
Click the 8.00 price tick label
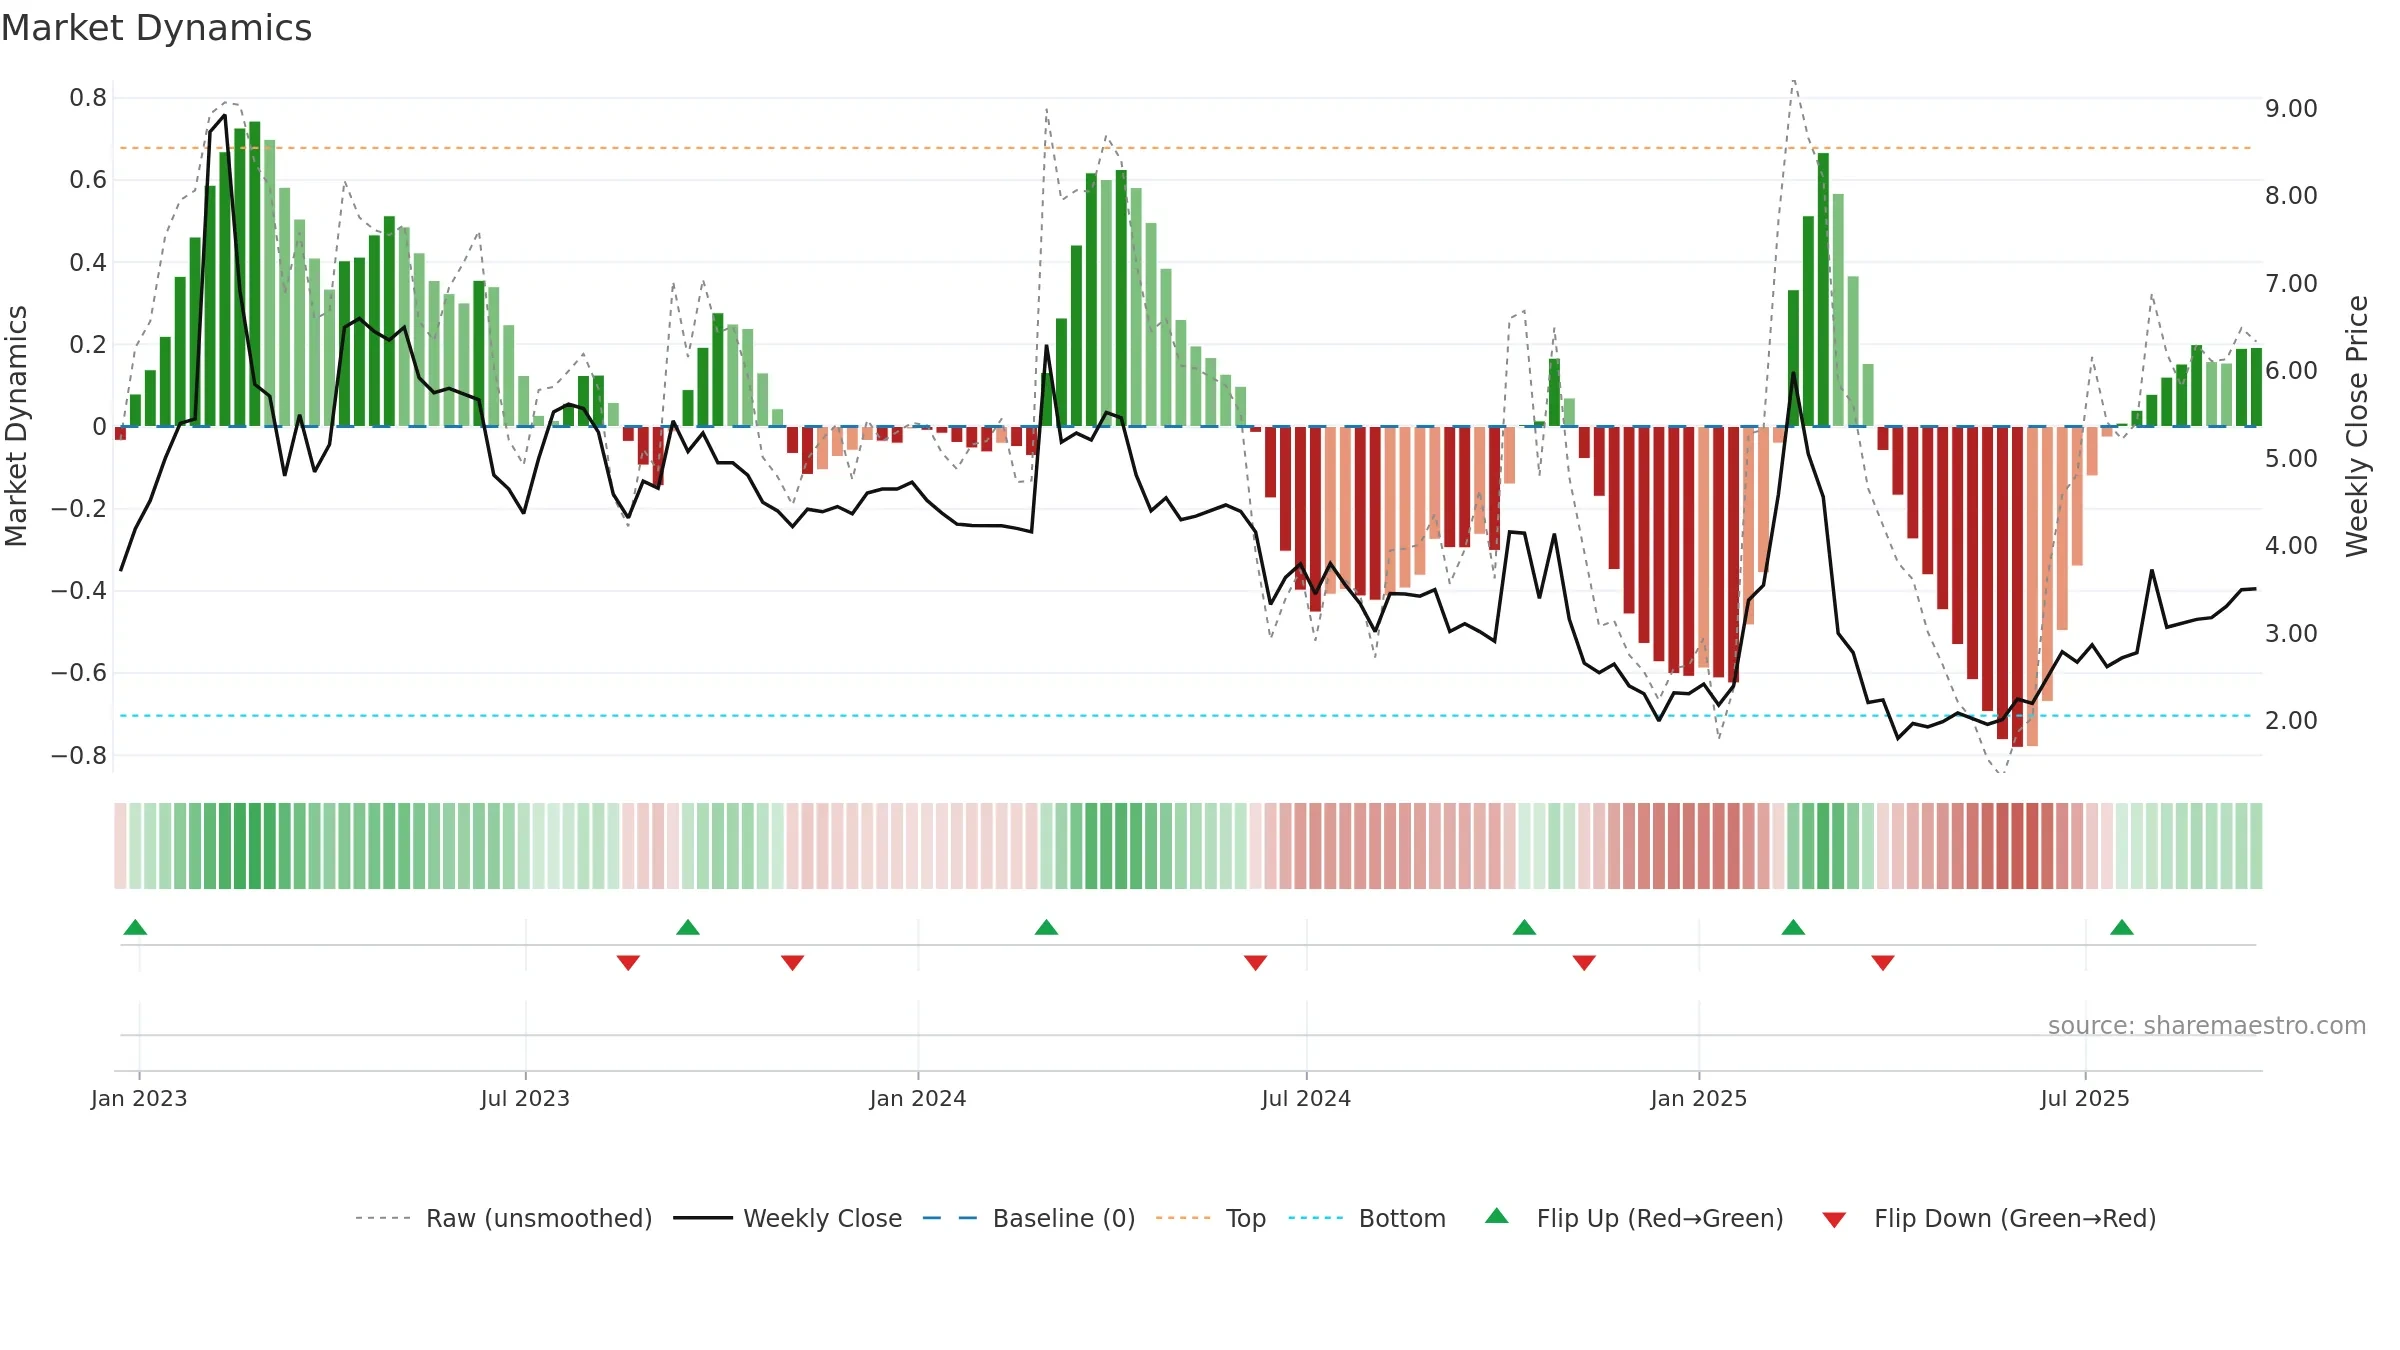[x=2291, y=195]
